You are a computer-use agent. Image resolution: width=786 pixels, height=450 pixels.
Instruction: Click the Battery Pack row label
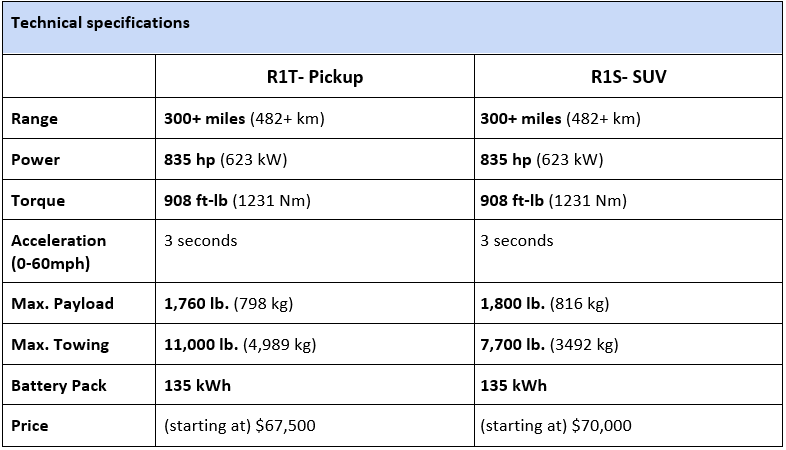pyautogui.click(x=59, y=385)
